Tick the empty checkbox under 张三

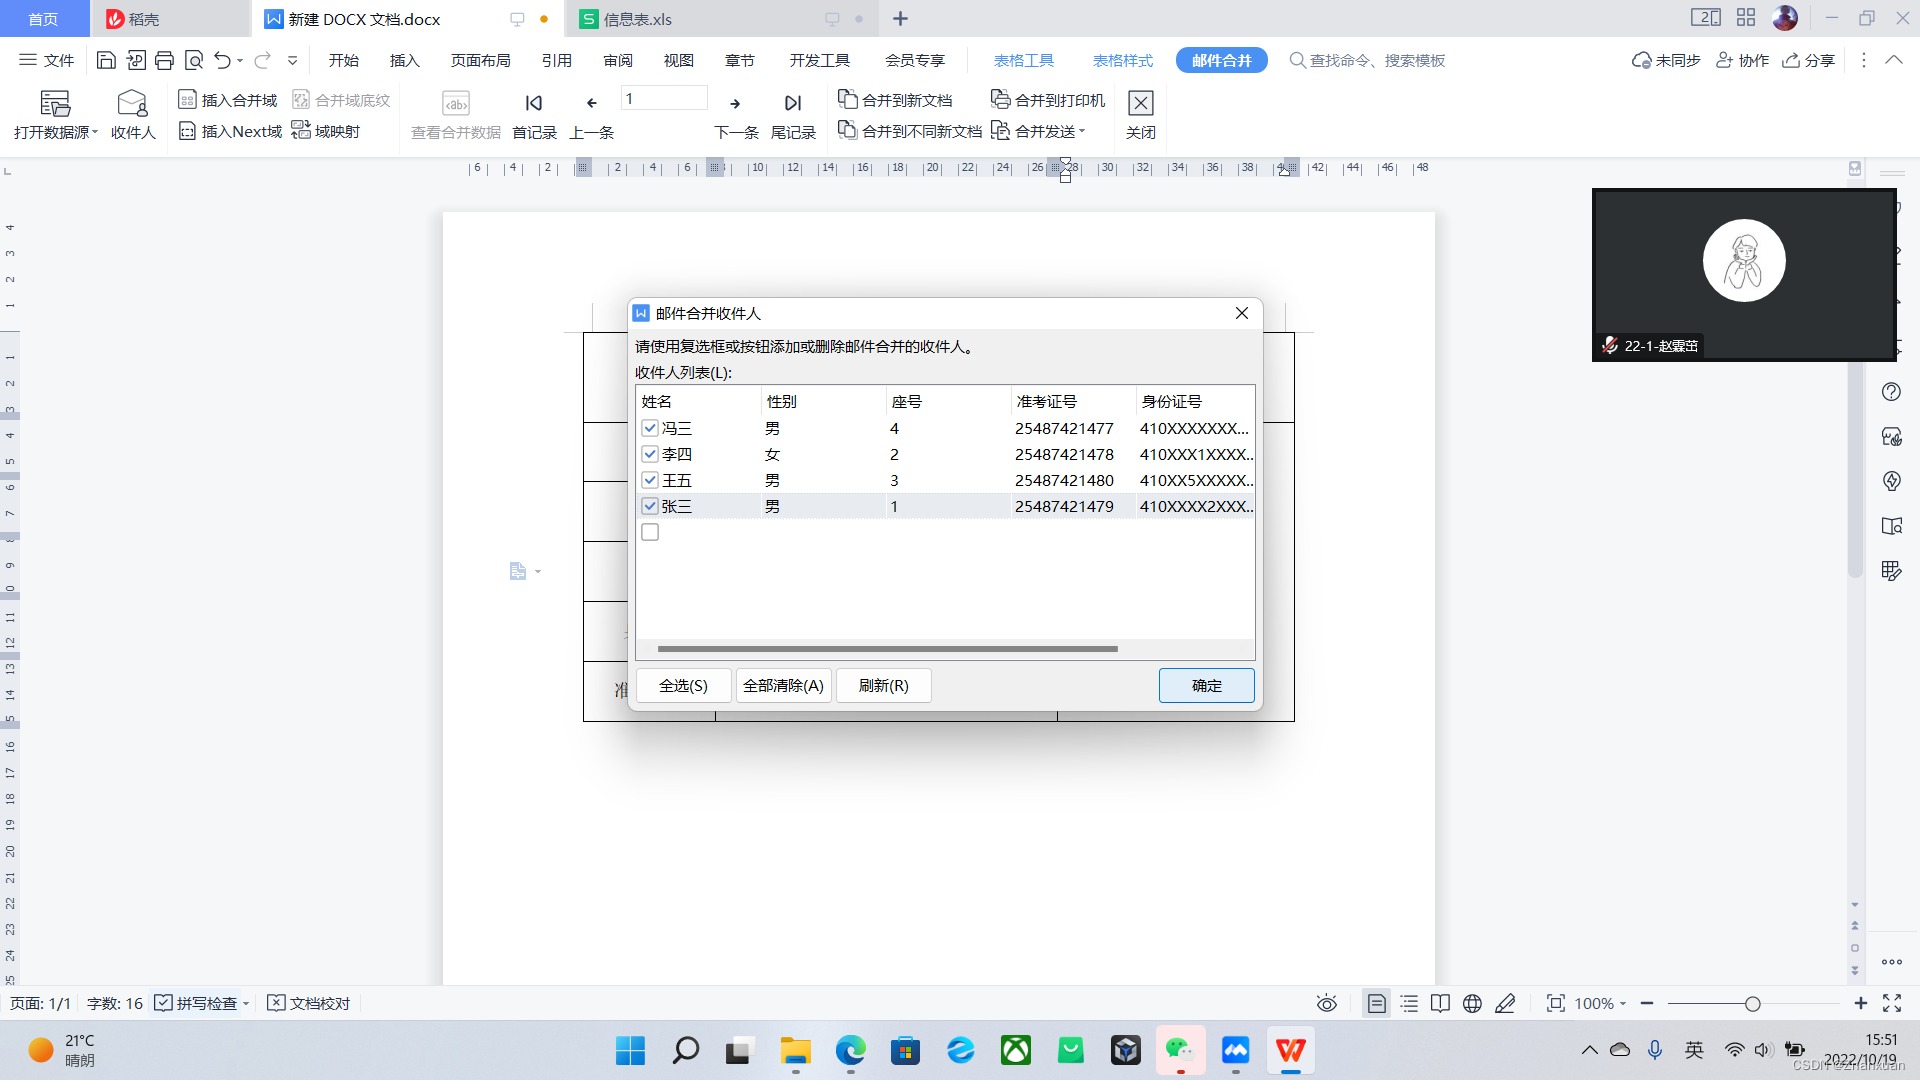click(650, 532)
